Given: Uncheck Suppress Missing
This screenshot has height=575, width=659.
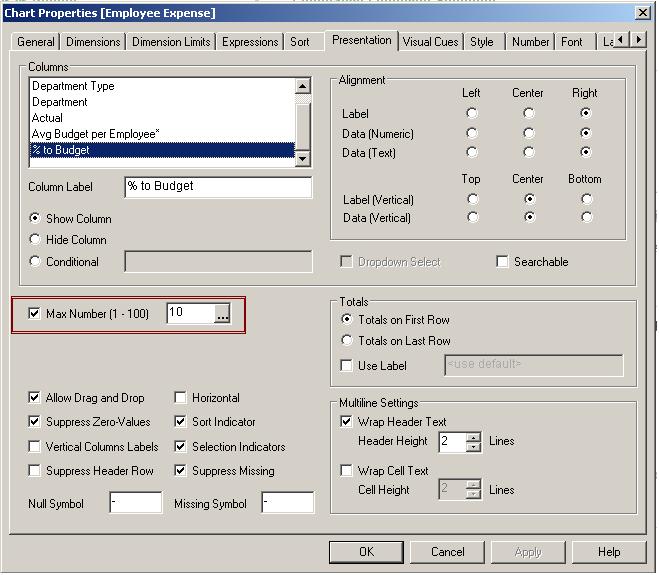Looking at the screenshot, I should point(180,470).
